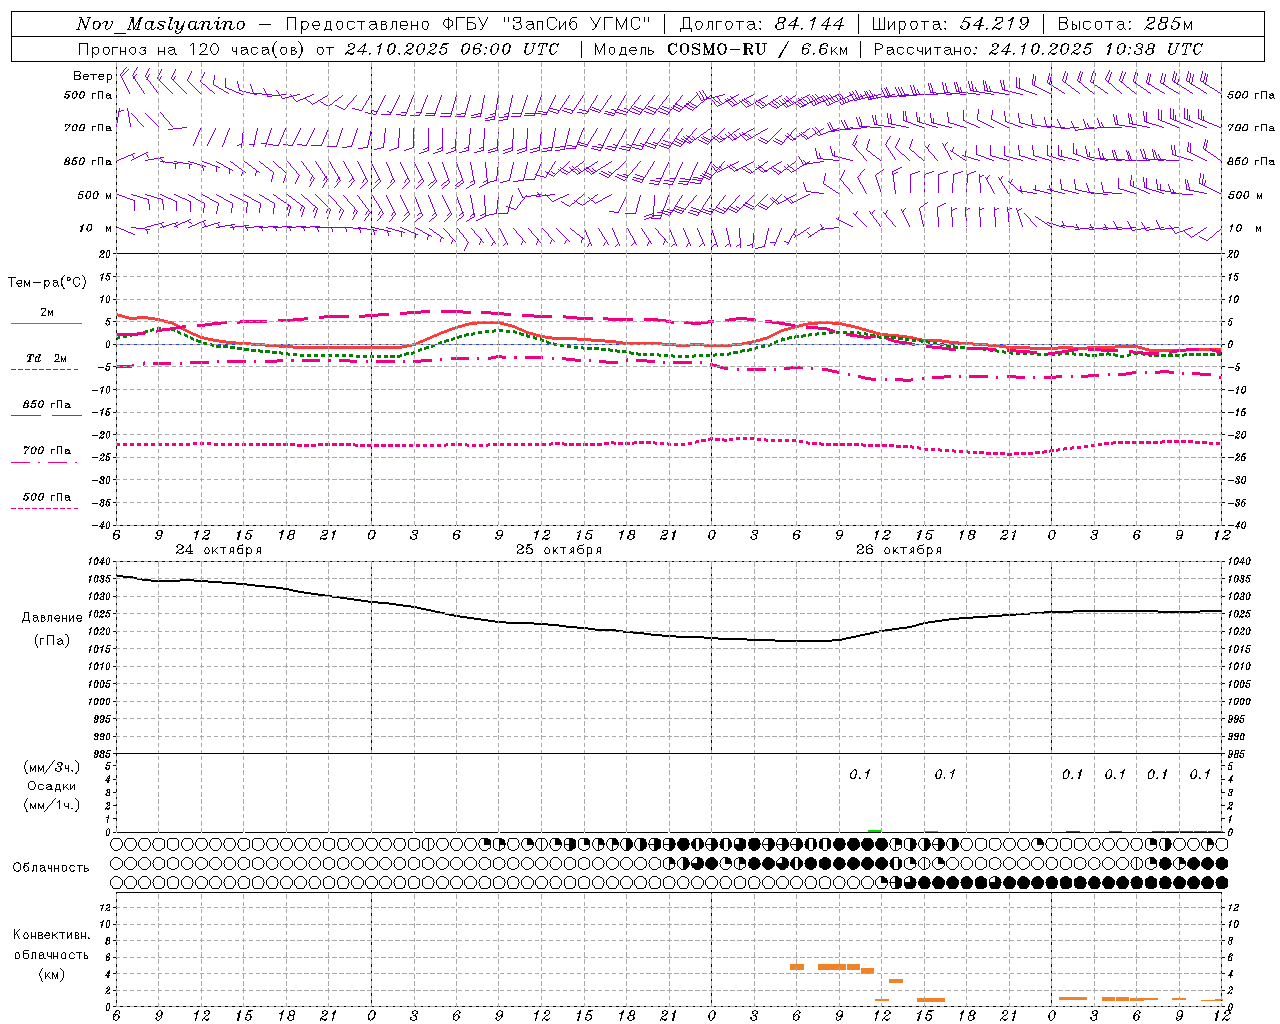
Task: Click the "Ветер" wind panel label
Action: coord(92,76)
